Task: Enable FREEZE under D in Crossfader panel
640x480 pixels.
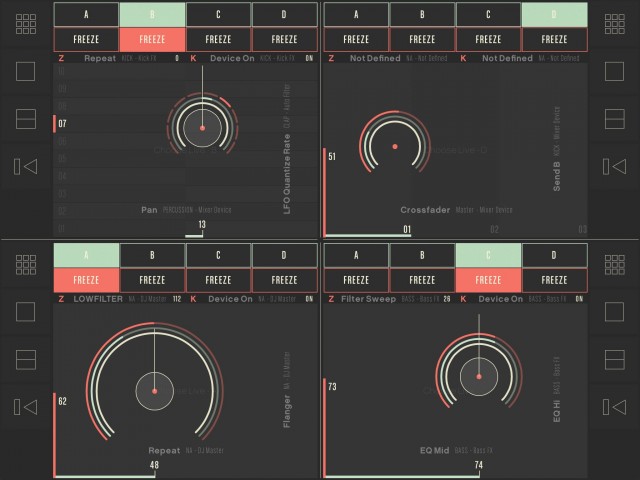Action: 554,40
